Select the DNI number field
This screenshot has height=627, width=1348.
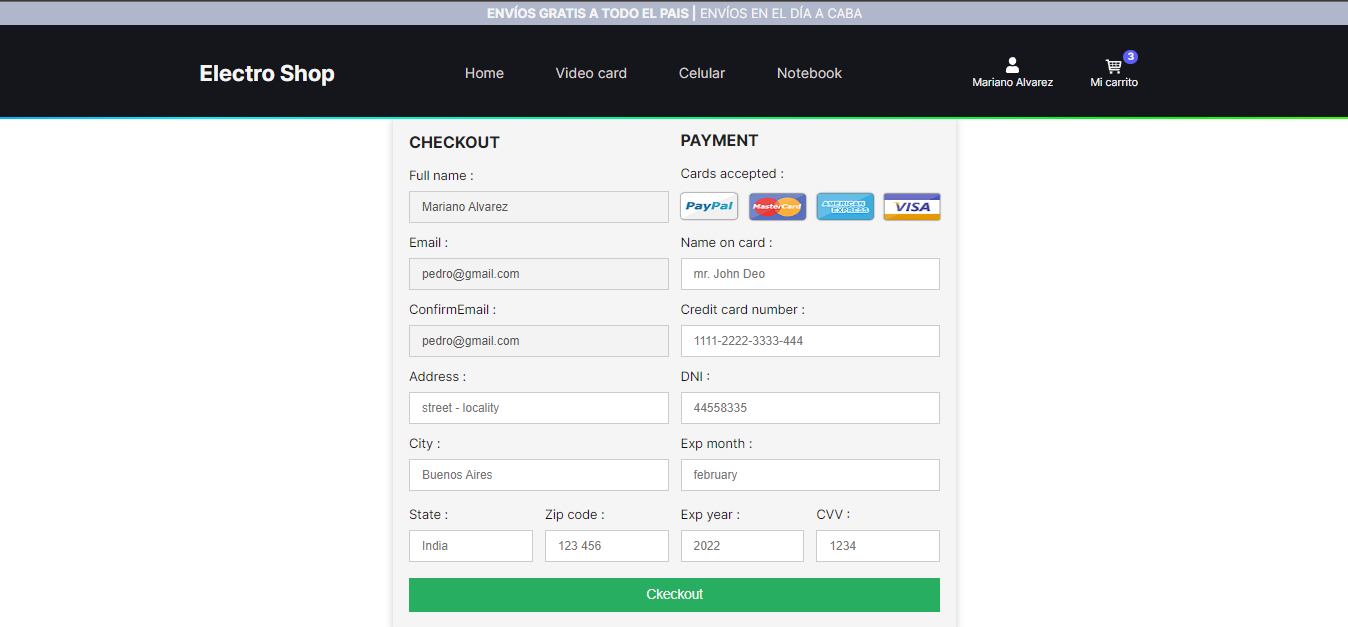click(x=810, y=407)
